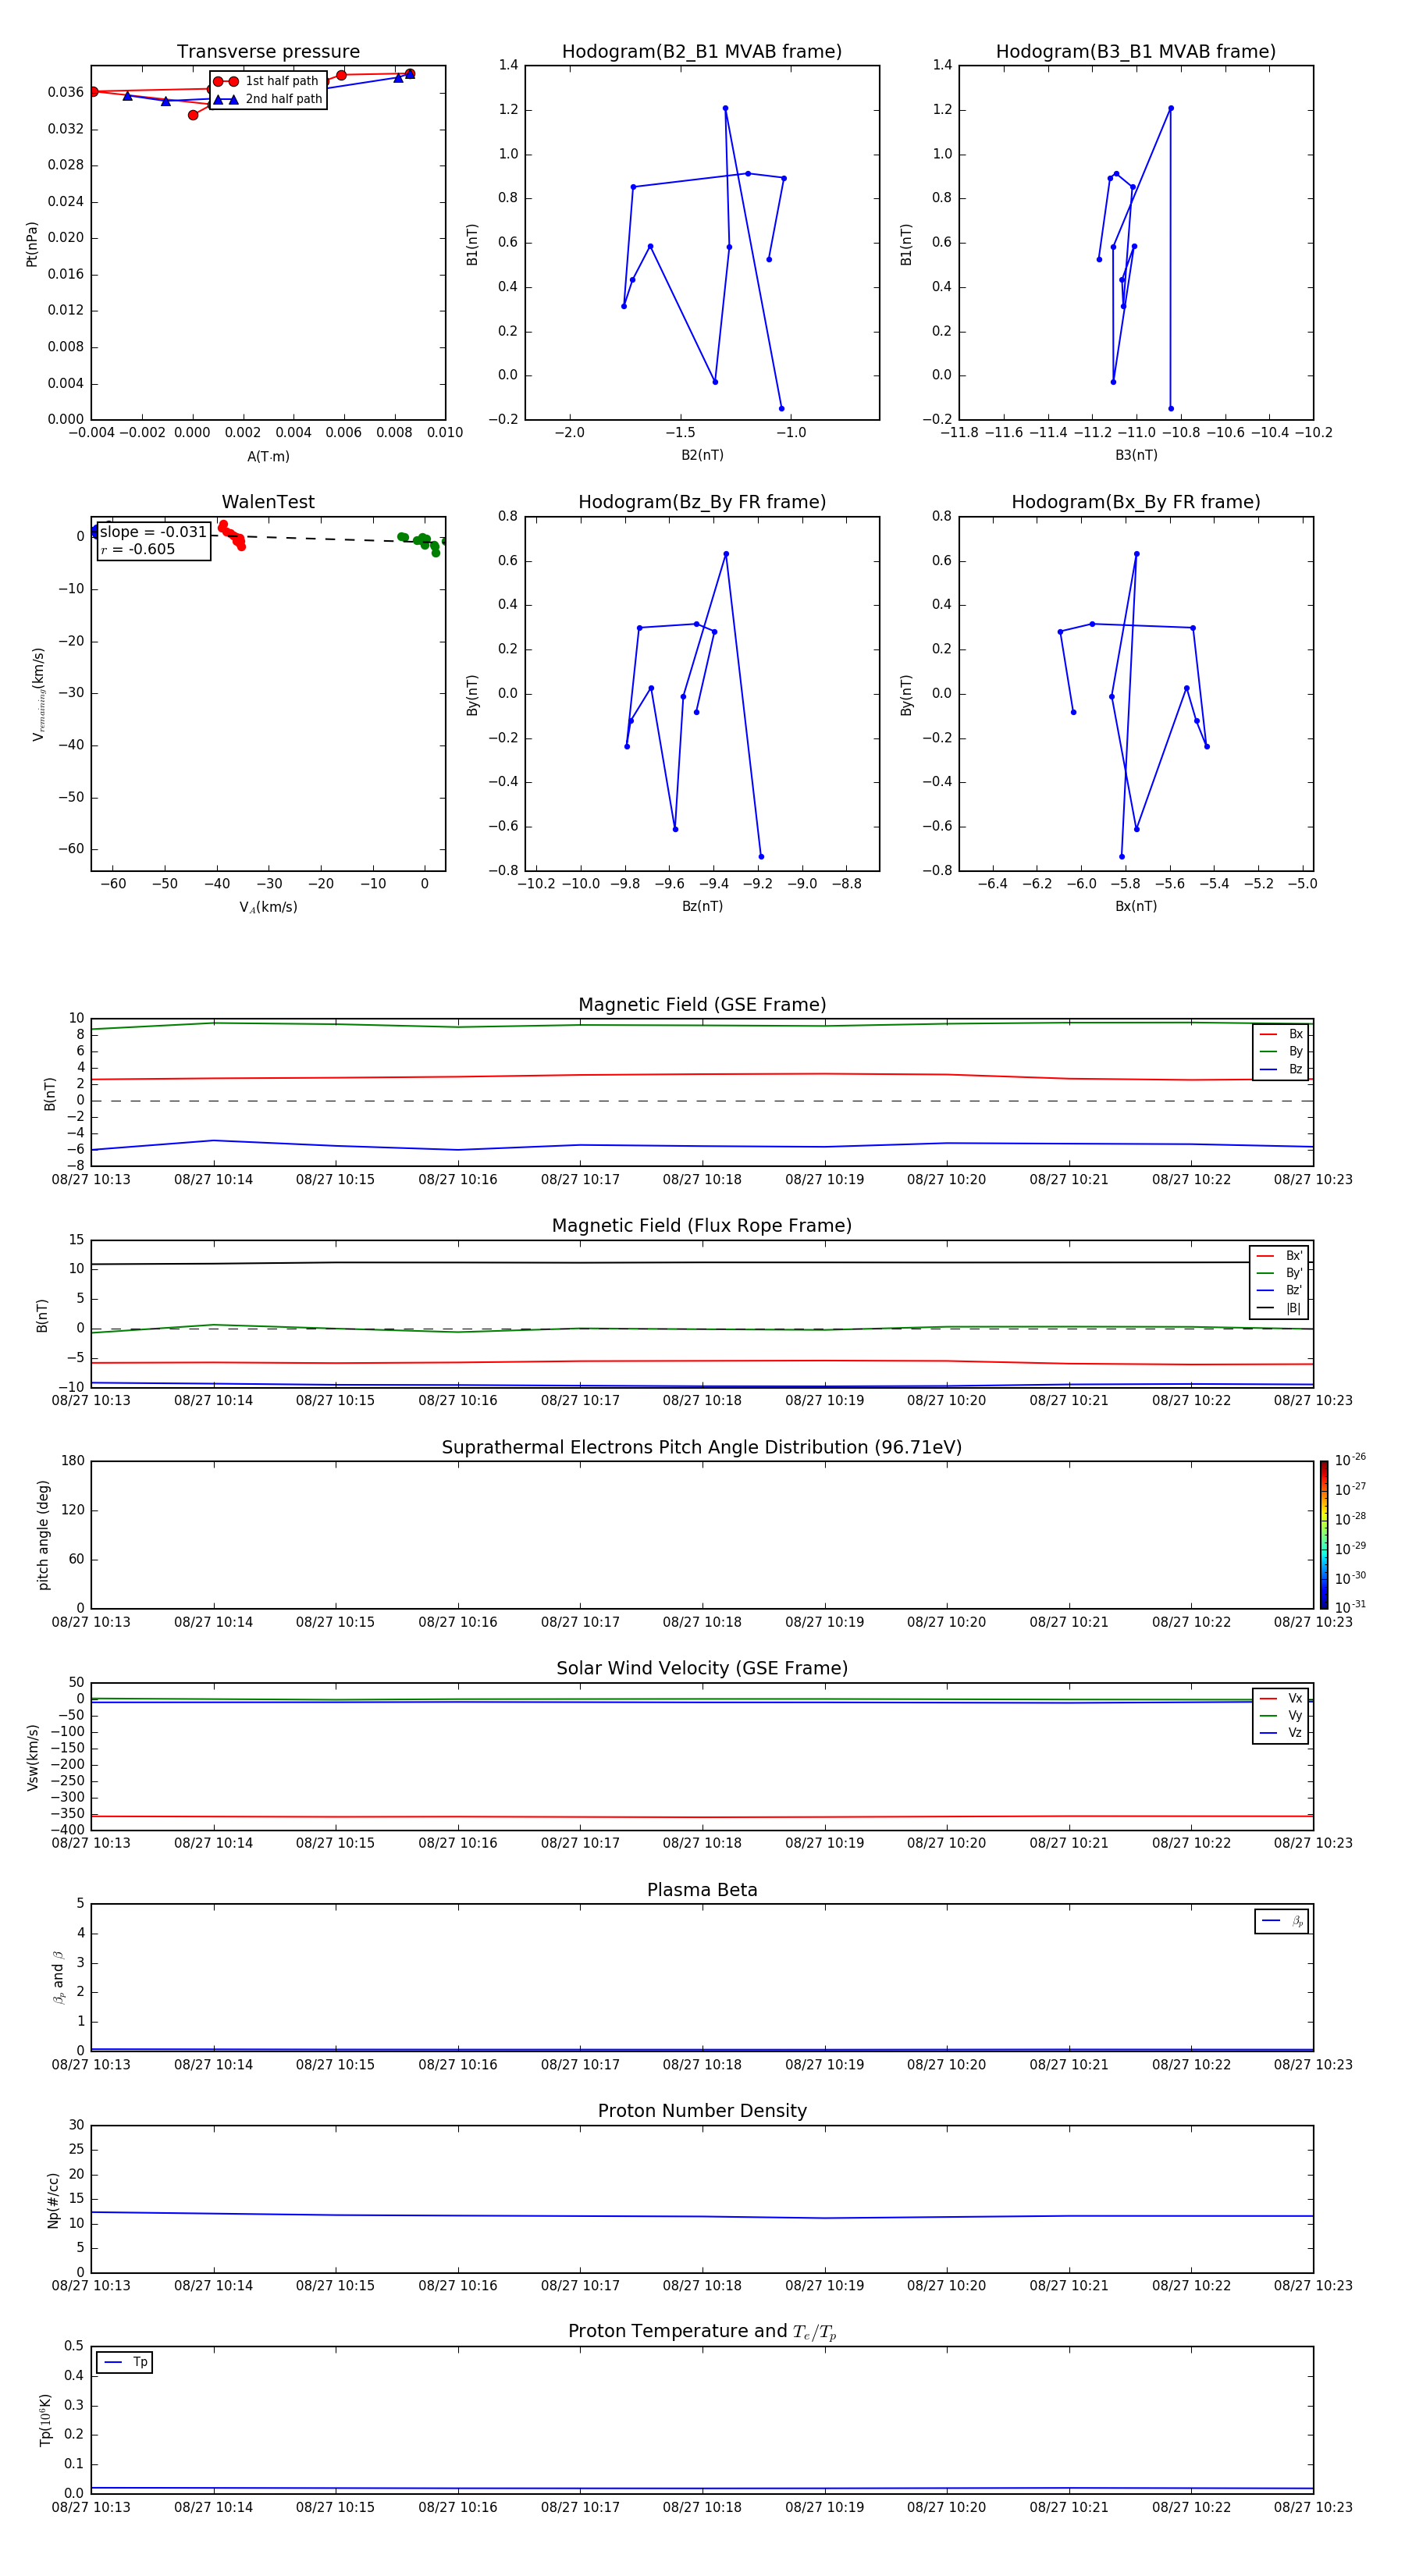Click the red Vx line in velocity plot

702,1817
